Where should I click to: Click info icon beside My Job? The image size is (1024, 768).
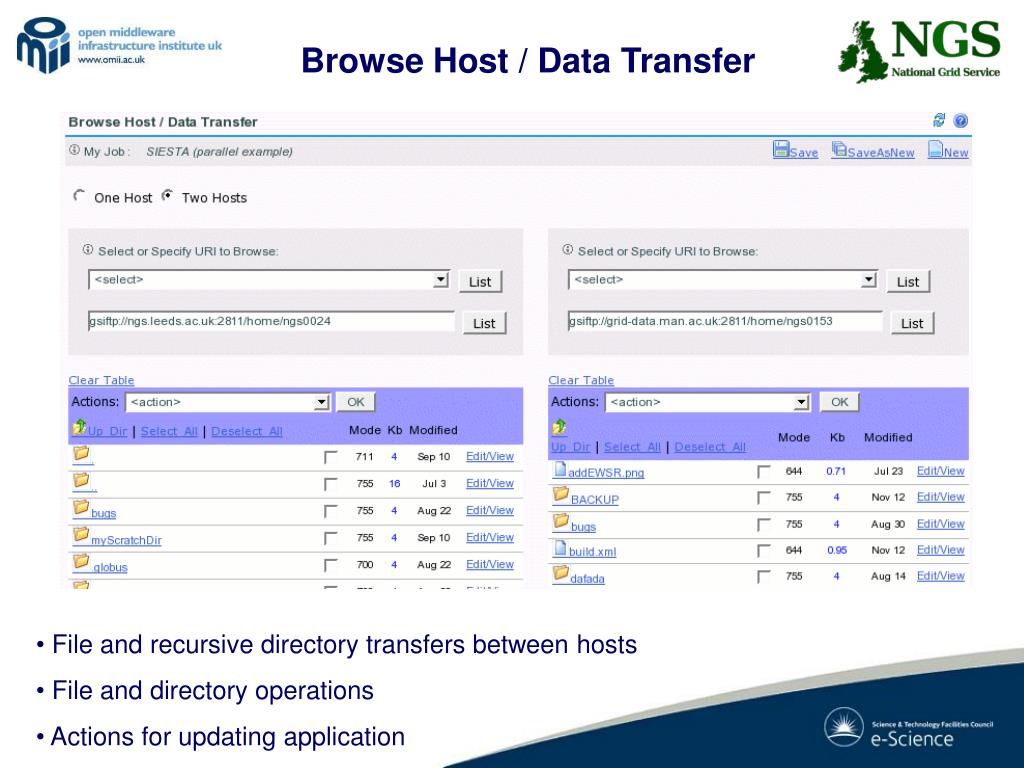(74, 150)
